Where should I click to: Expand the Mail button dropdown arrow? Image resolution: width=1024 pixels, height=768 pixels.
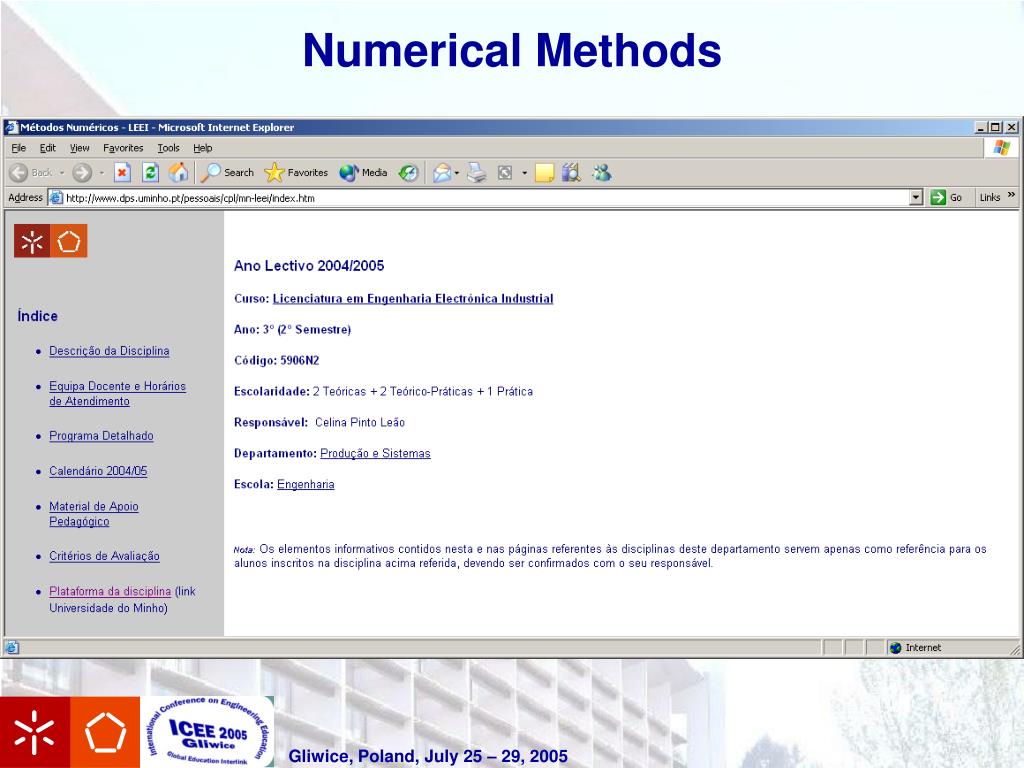tap(456, 173)
